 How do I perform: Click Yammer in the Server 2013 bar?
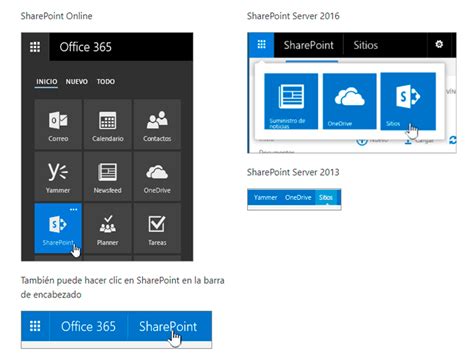(x=265, y=197)
